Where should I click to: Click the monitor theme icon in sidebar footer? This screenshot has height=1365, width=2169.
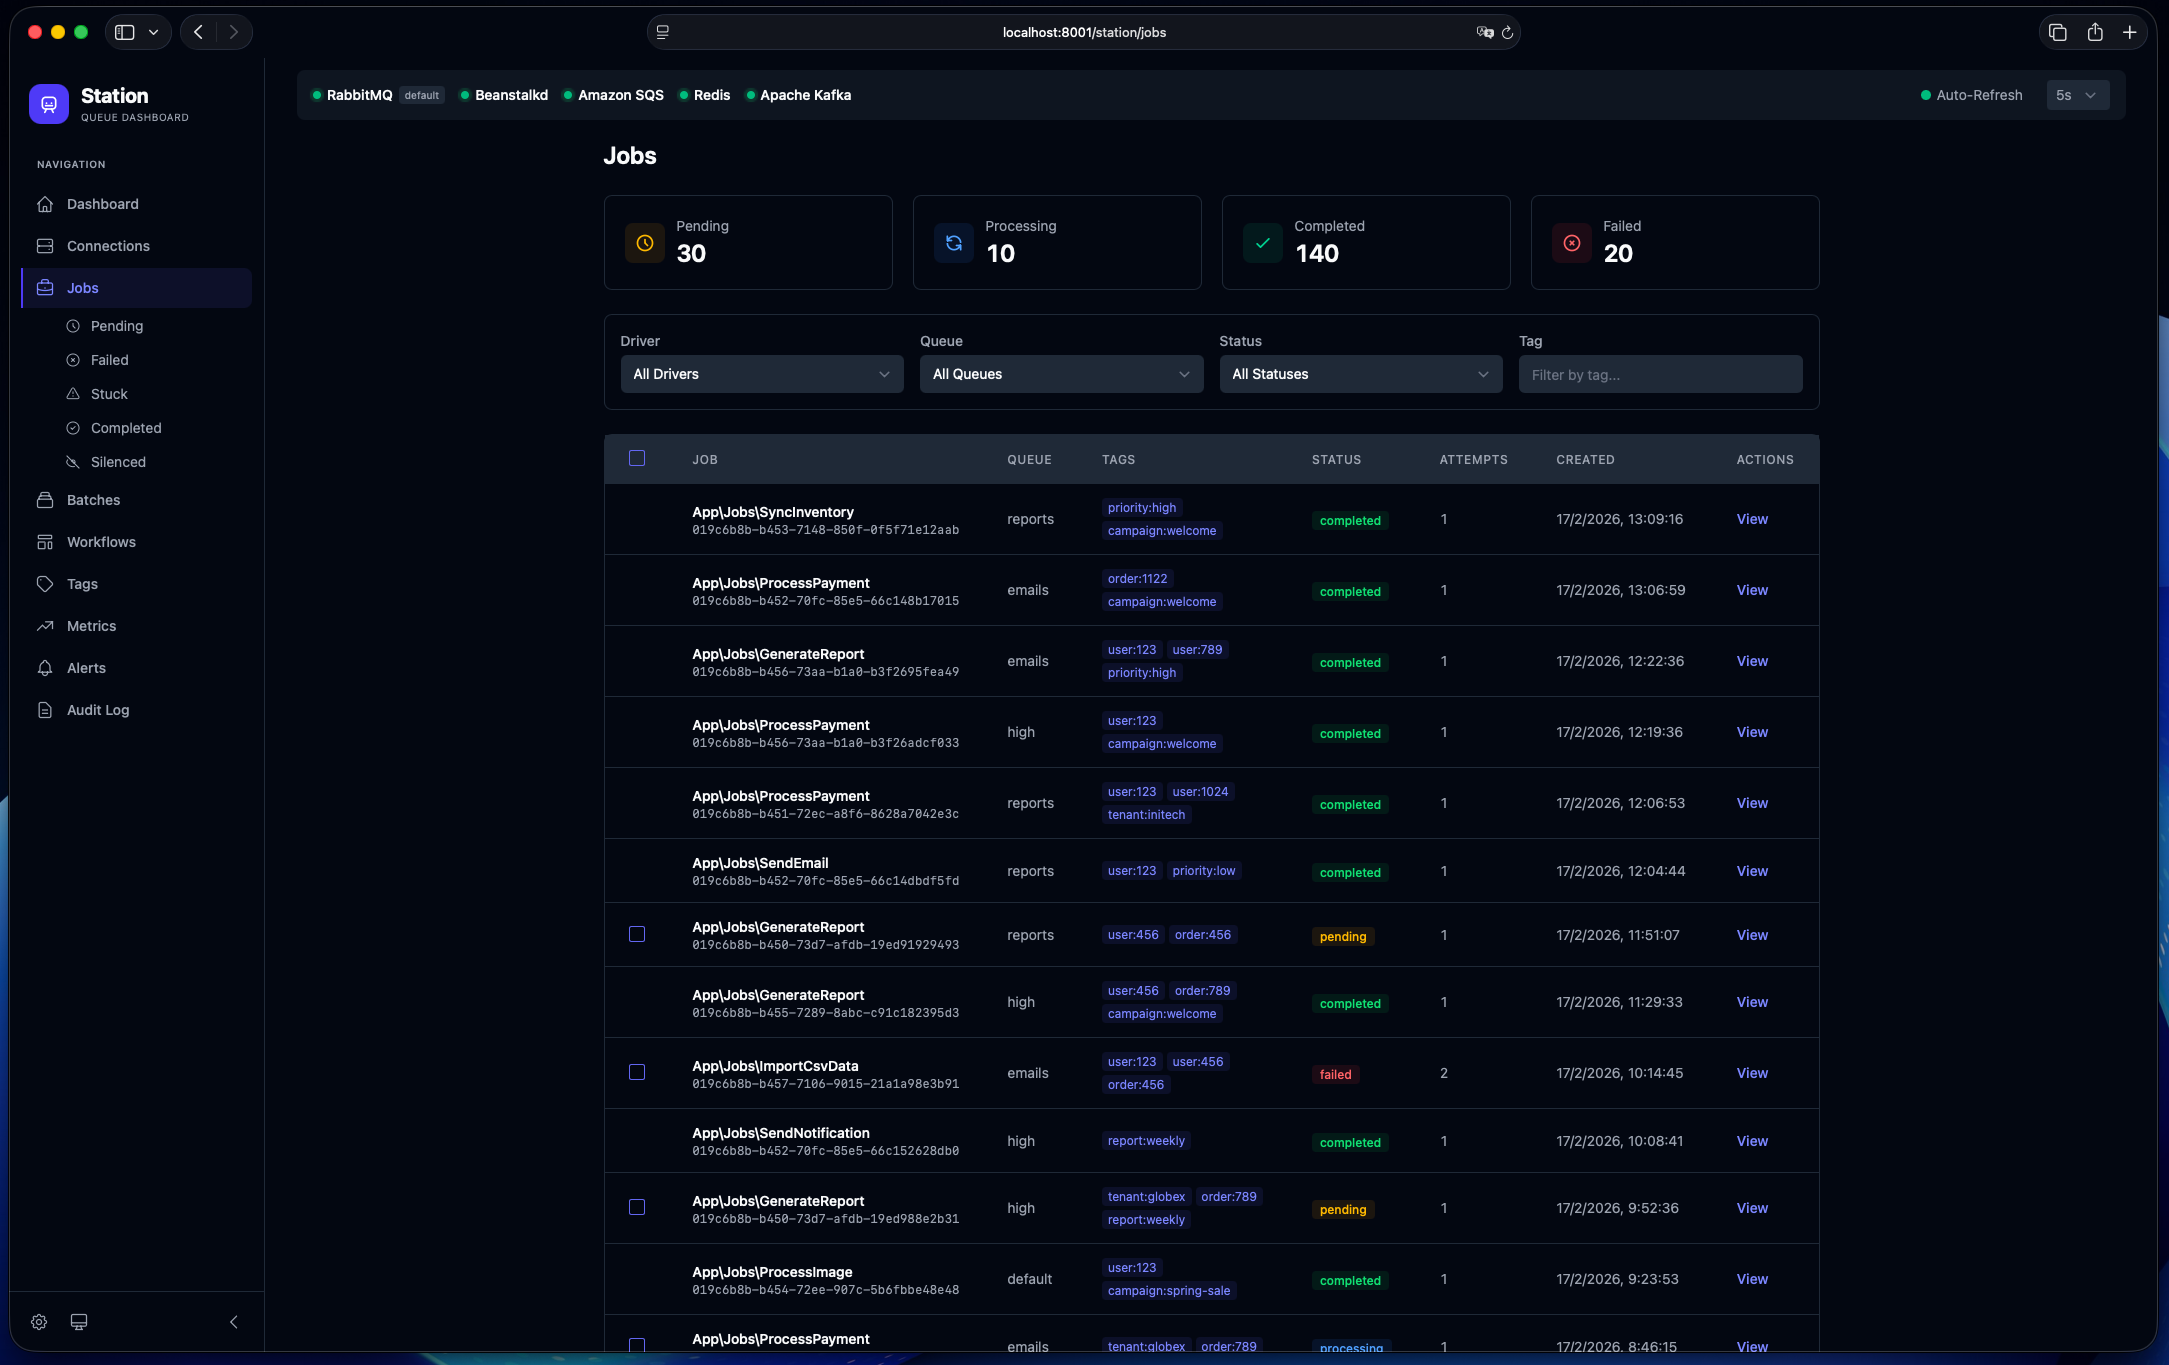pyautogui.click(x=79, y=1322)
